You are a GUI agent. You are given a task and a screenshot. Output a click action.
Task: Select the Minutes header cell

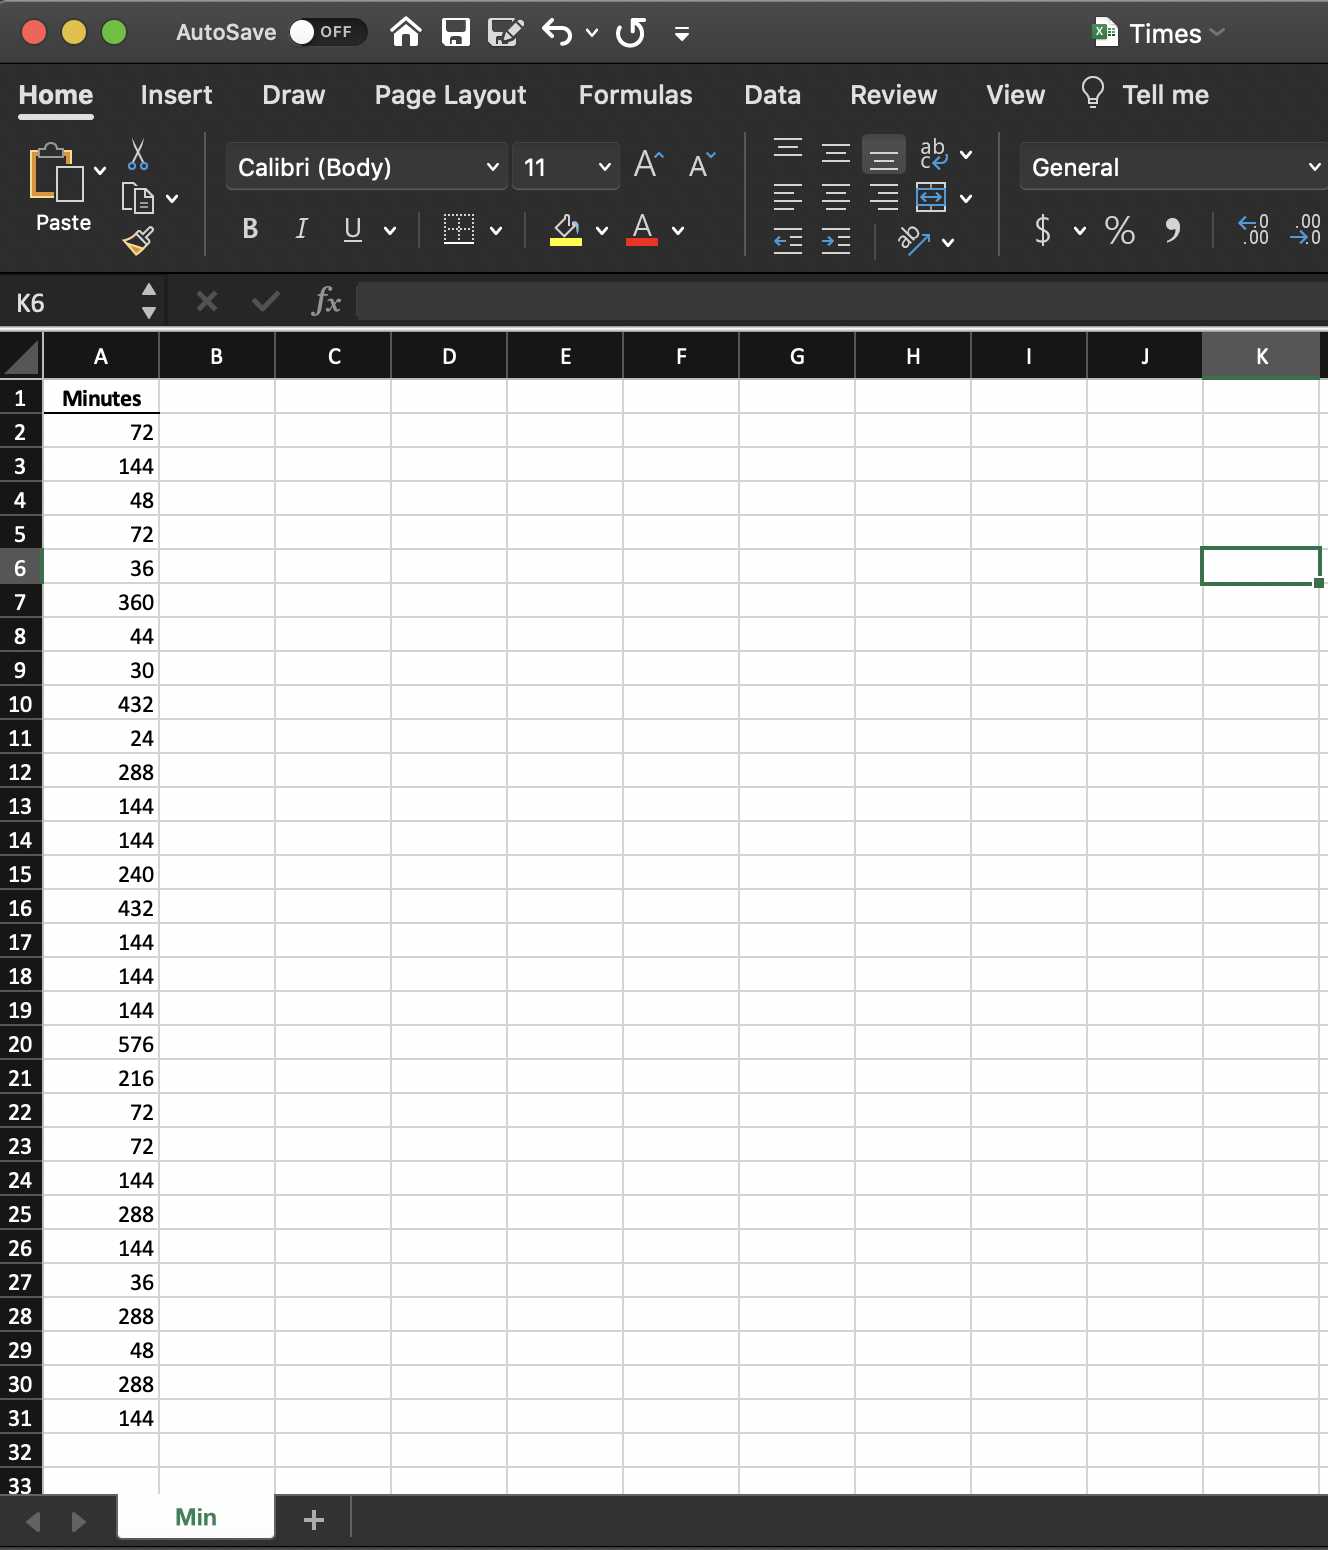click(101, 398)
